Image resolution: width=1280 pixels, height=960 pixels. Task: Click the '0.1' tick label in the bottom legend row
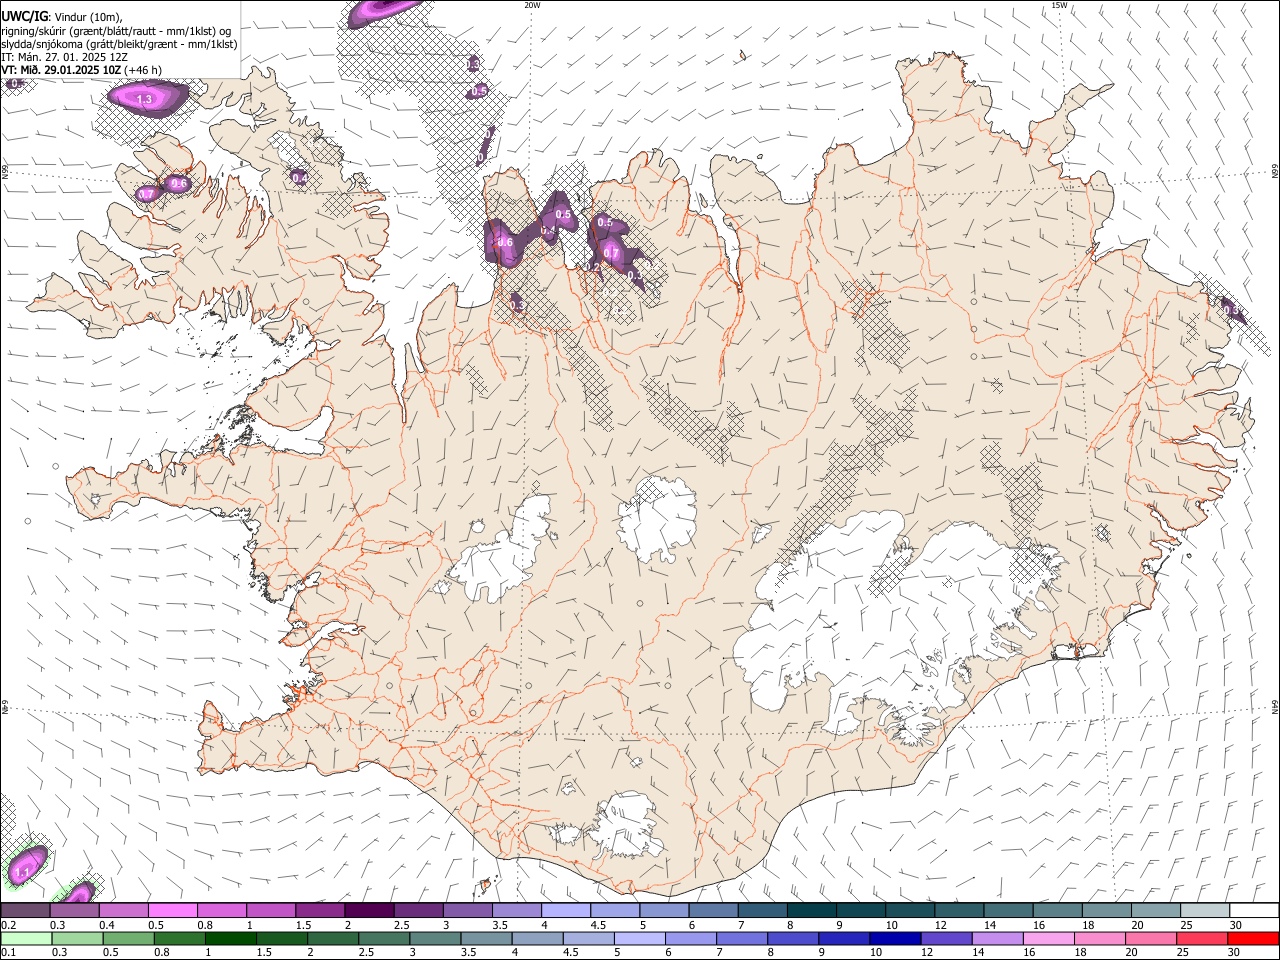coord(9,952)
